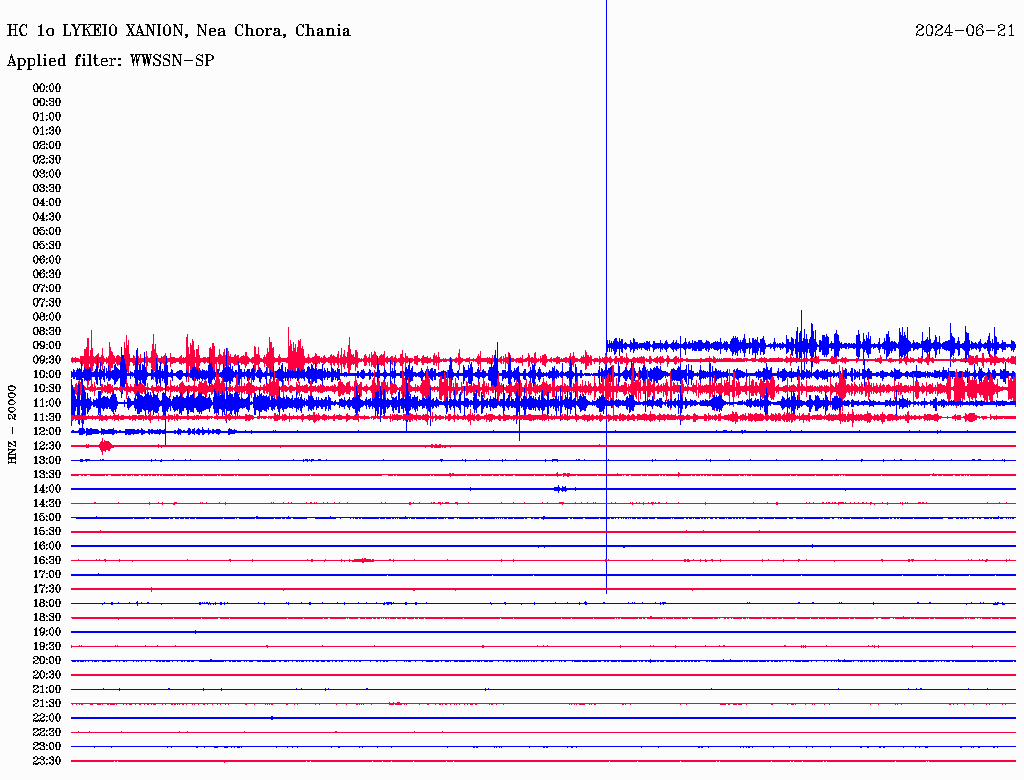Select the 00:00 time label
Viewport: 1024px width, 780px height.
[x=46, y=88]
